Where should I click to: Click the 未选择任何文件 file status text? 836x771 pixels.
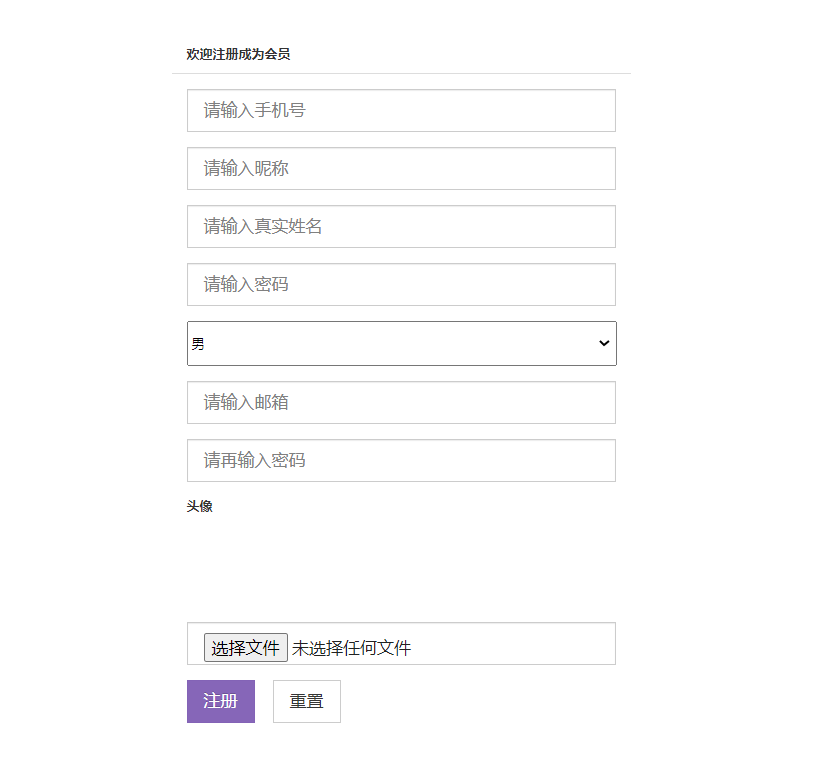point(350,646)
